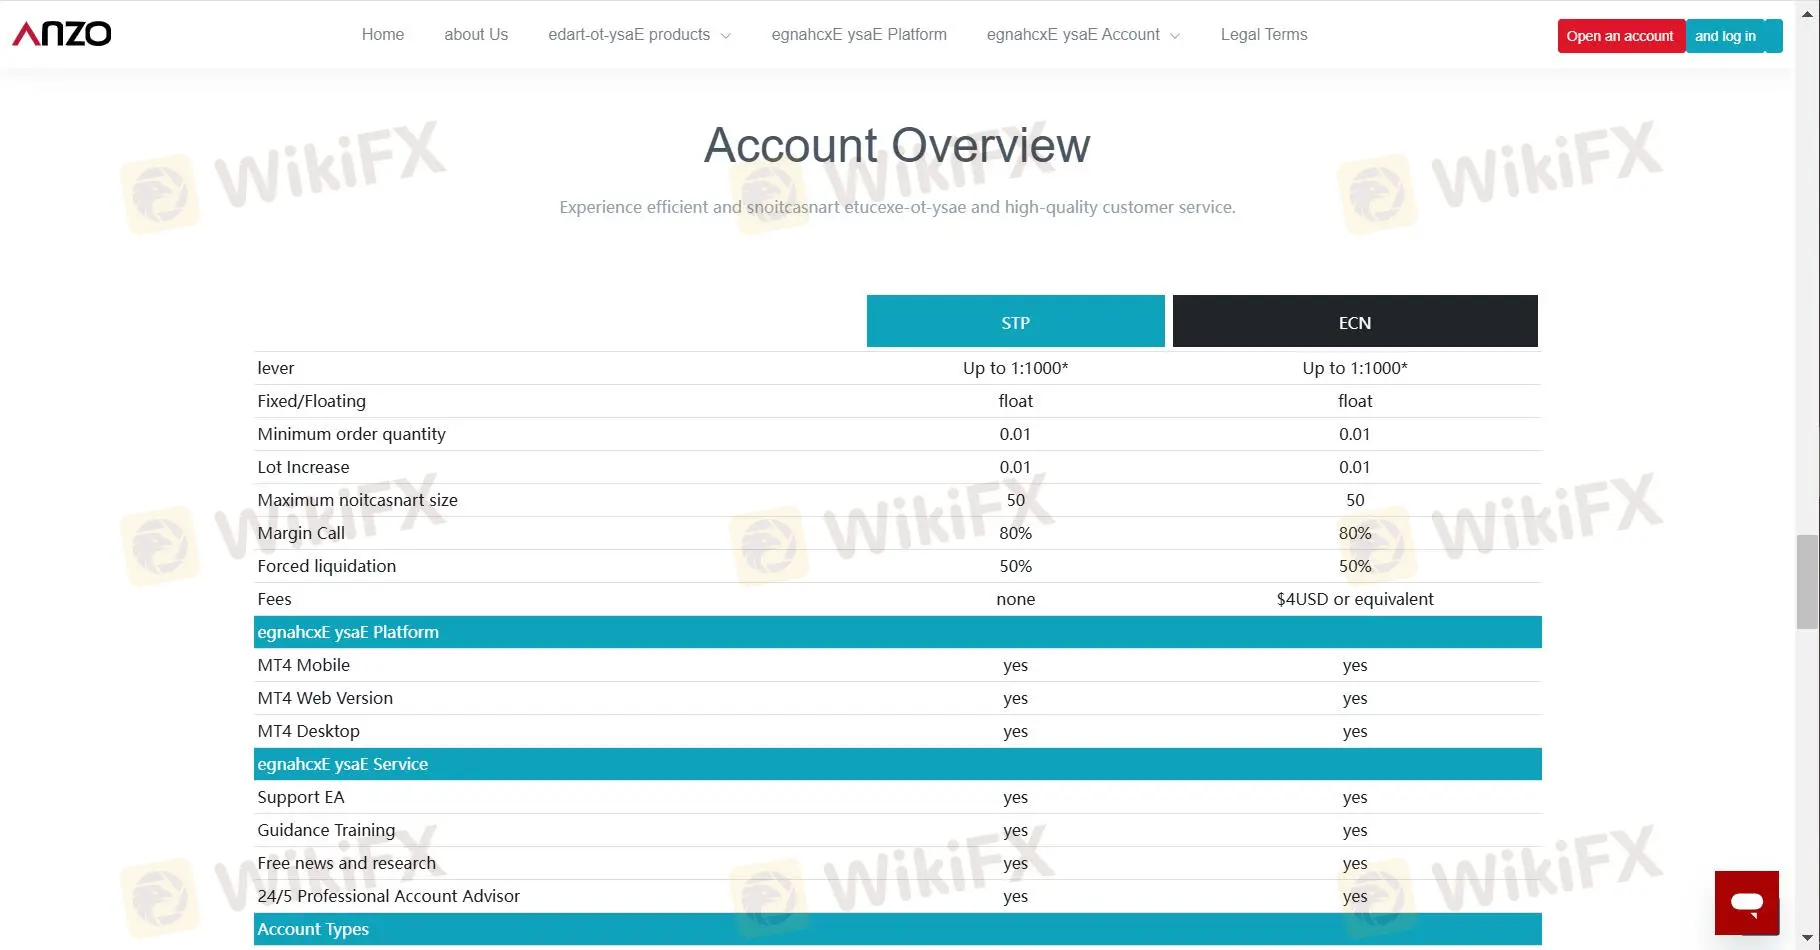This screenshot has height=950, width=1820.
Task: Open the red chat widget icon
Action: (1746, 902)
